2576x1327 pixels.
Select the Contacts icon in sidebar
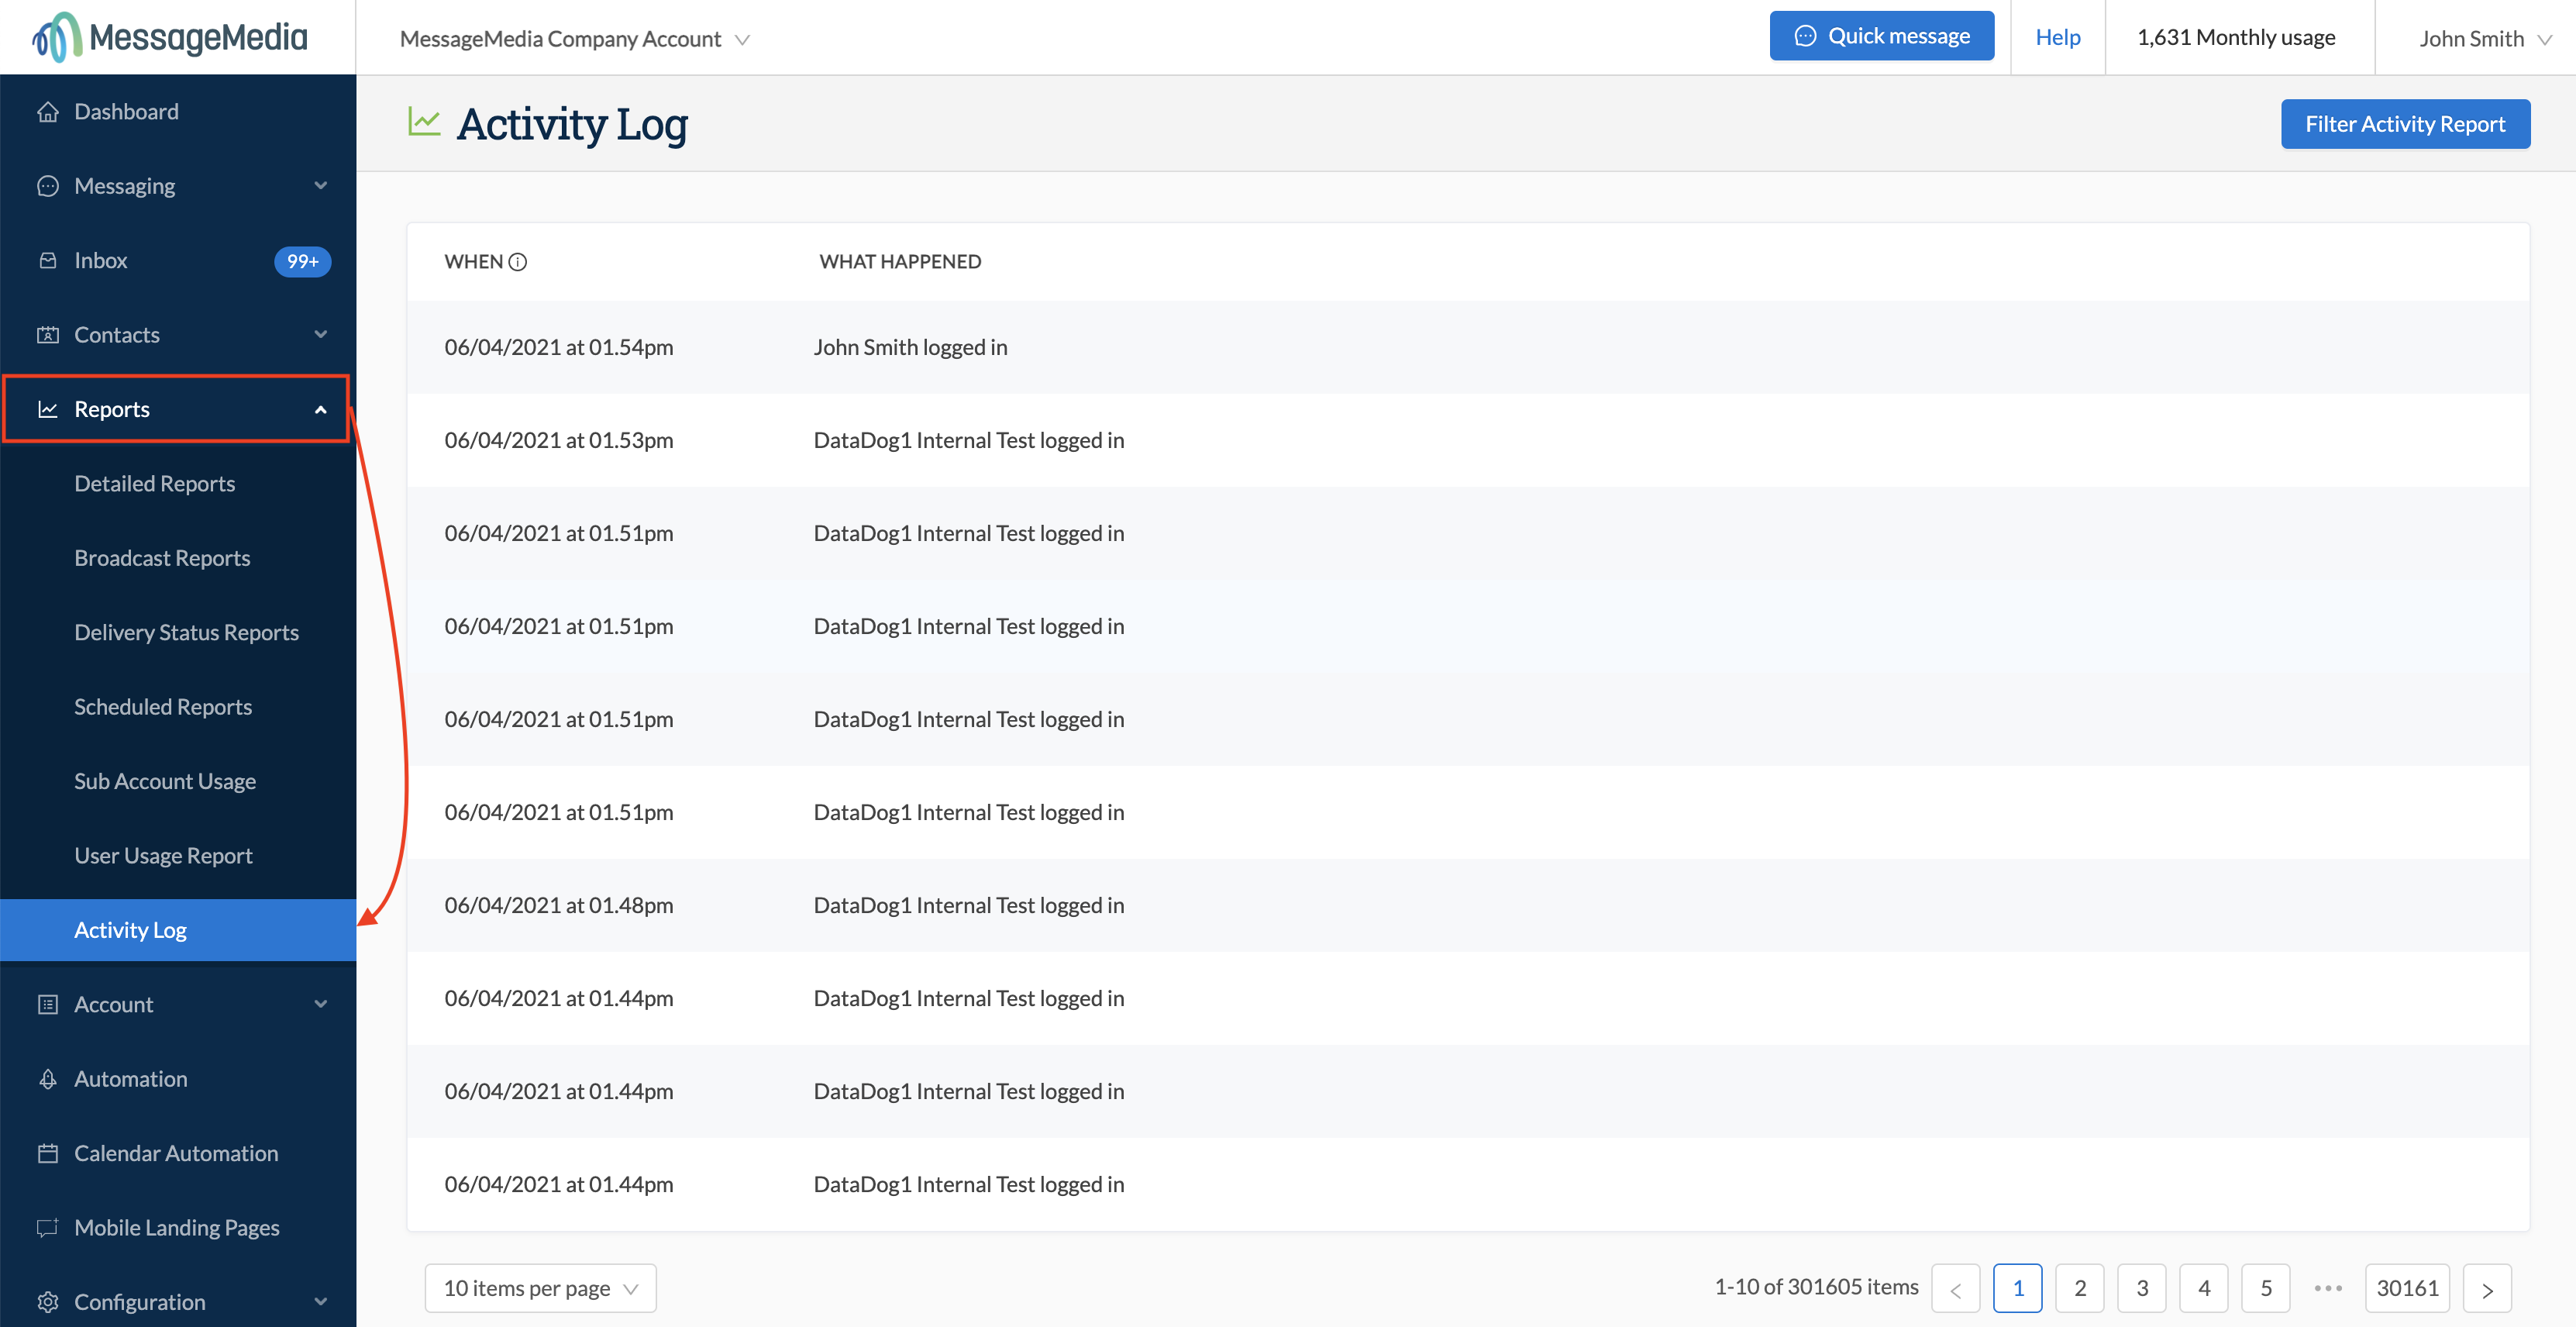[48, 335]
